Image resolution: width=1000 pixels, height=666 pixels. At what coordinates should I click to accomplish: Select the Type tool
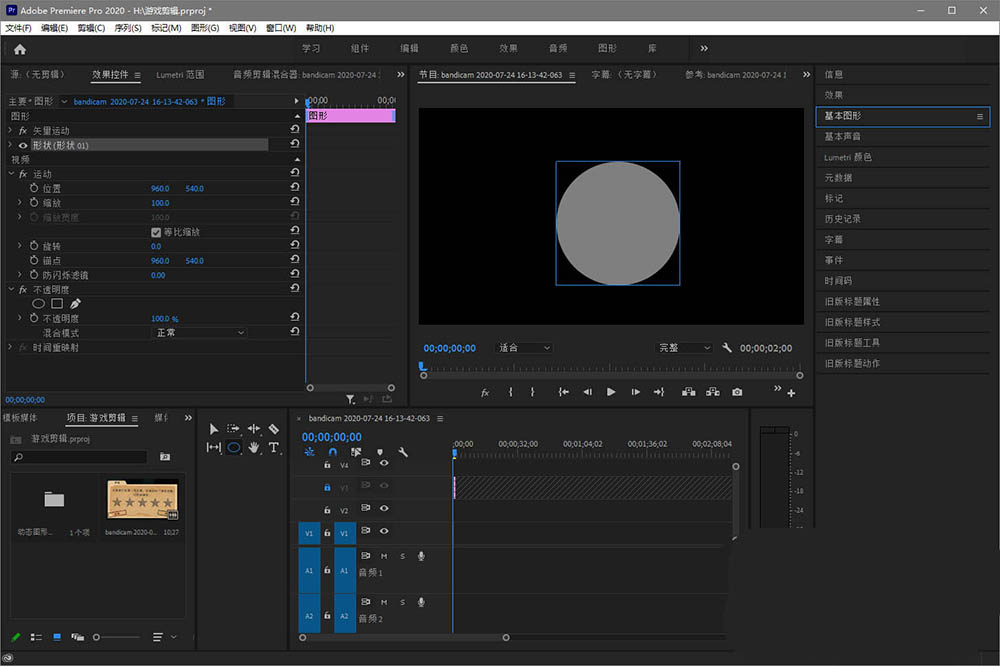coord(274,448)
